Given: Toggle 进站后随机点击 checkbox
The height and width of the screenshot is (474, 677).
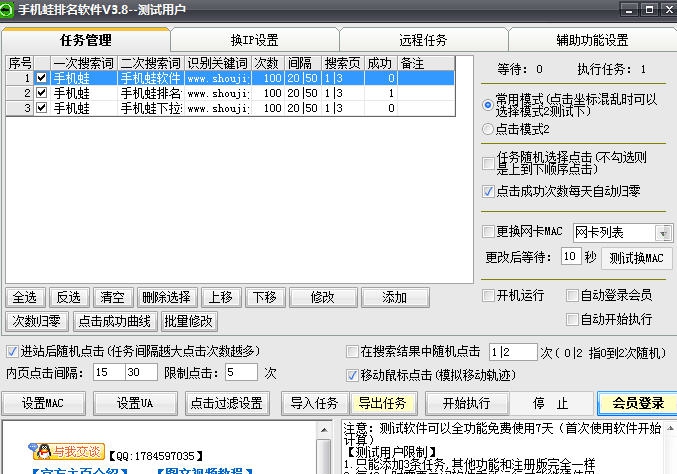Looking at the screenshot, I should (12, 351).
